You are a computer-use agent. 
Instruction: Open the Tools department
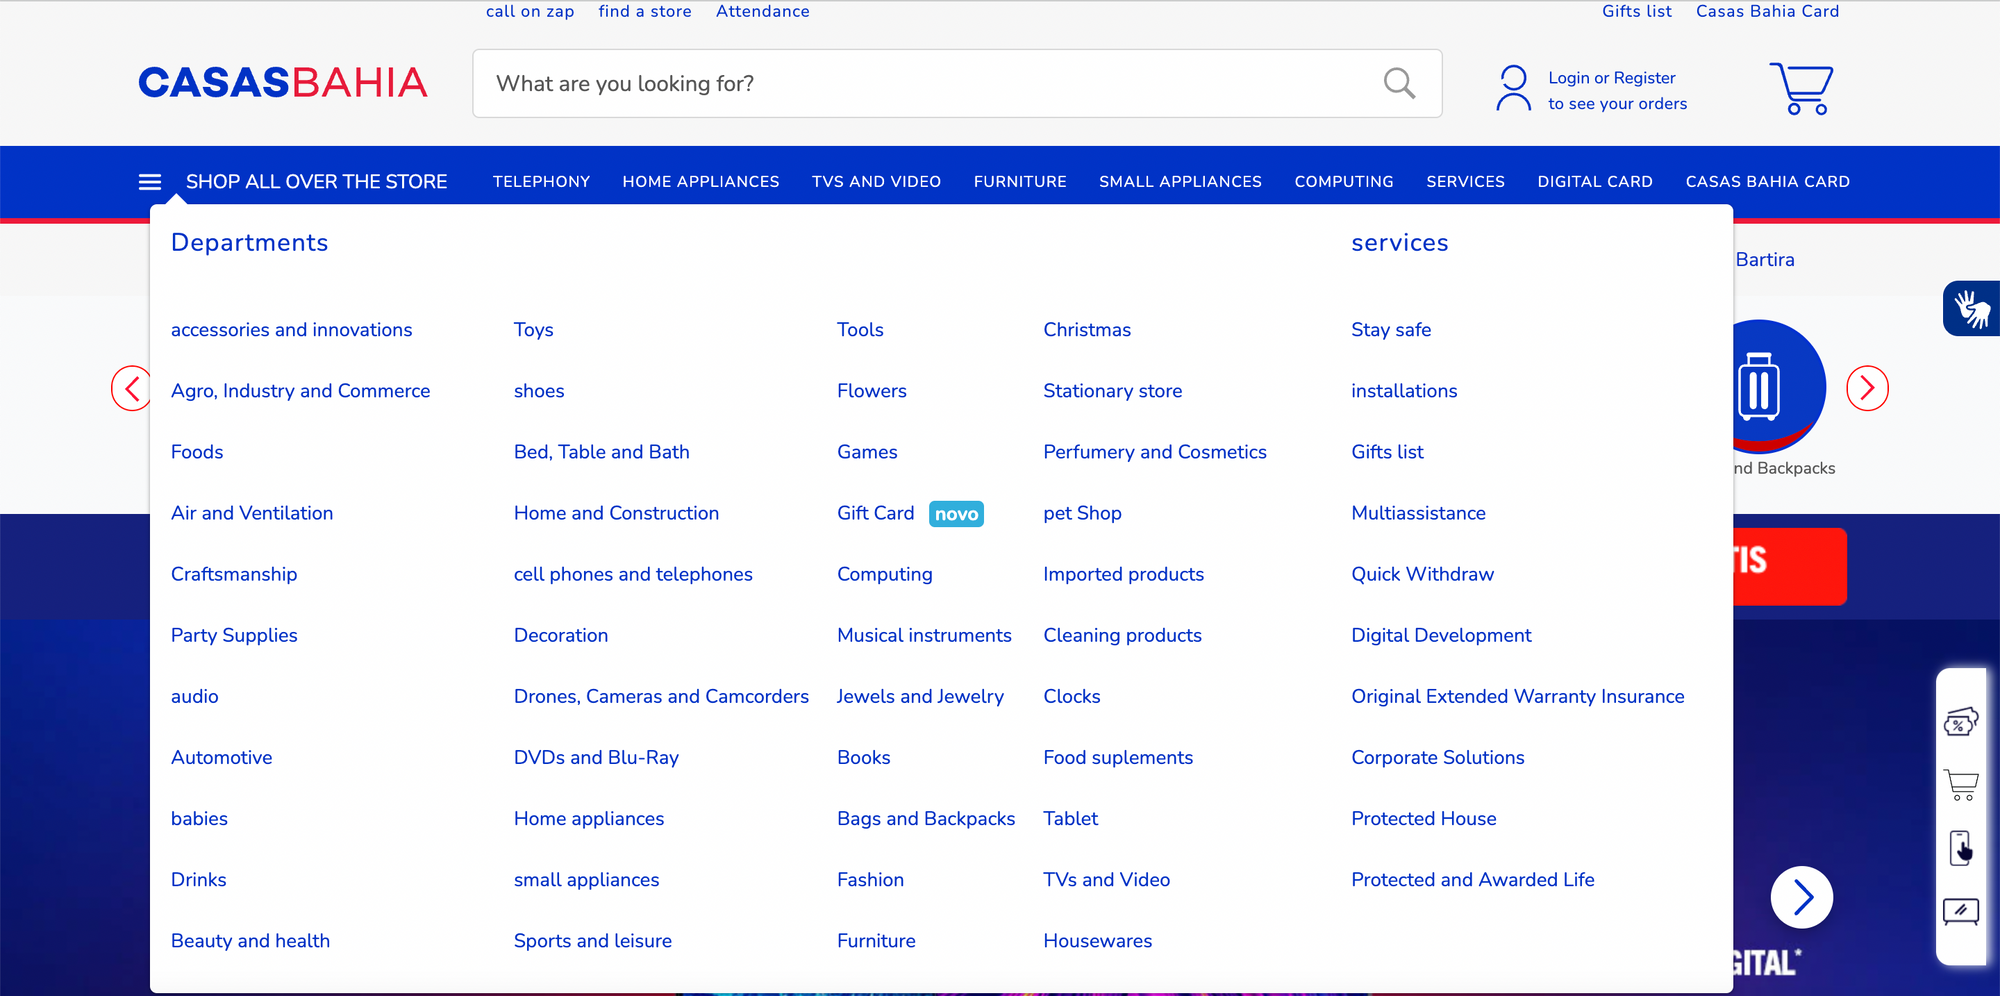[860, 330]
